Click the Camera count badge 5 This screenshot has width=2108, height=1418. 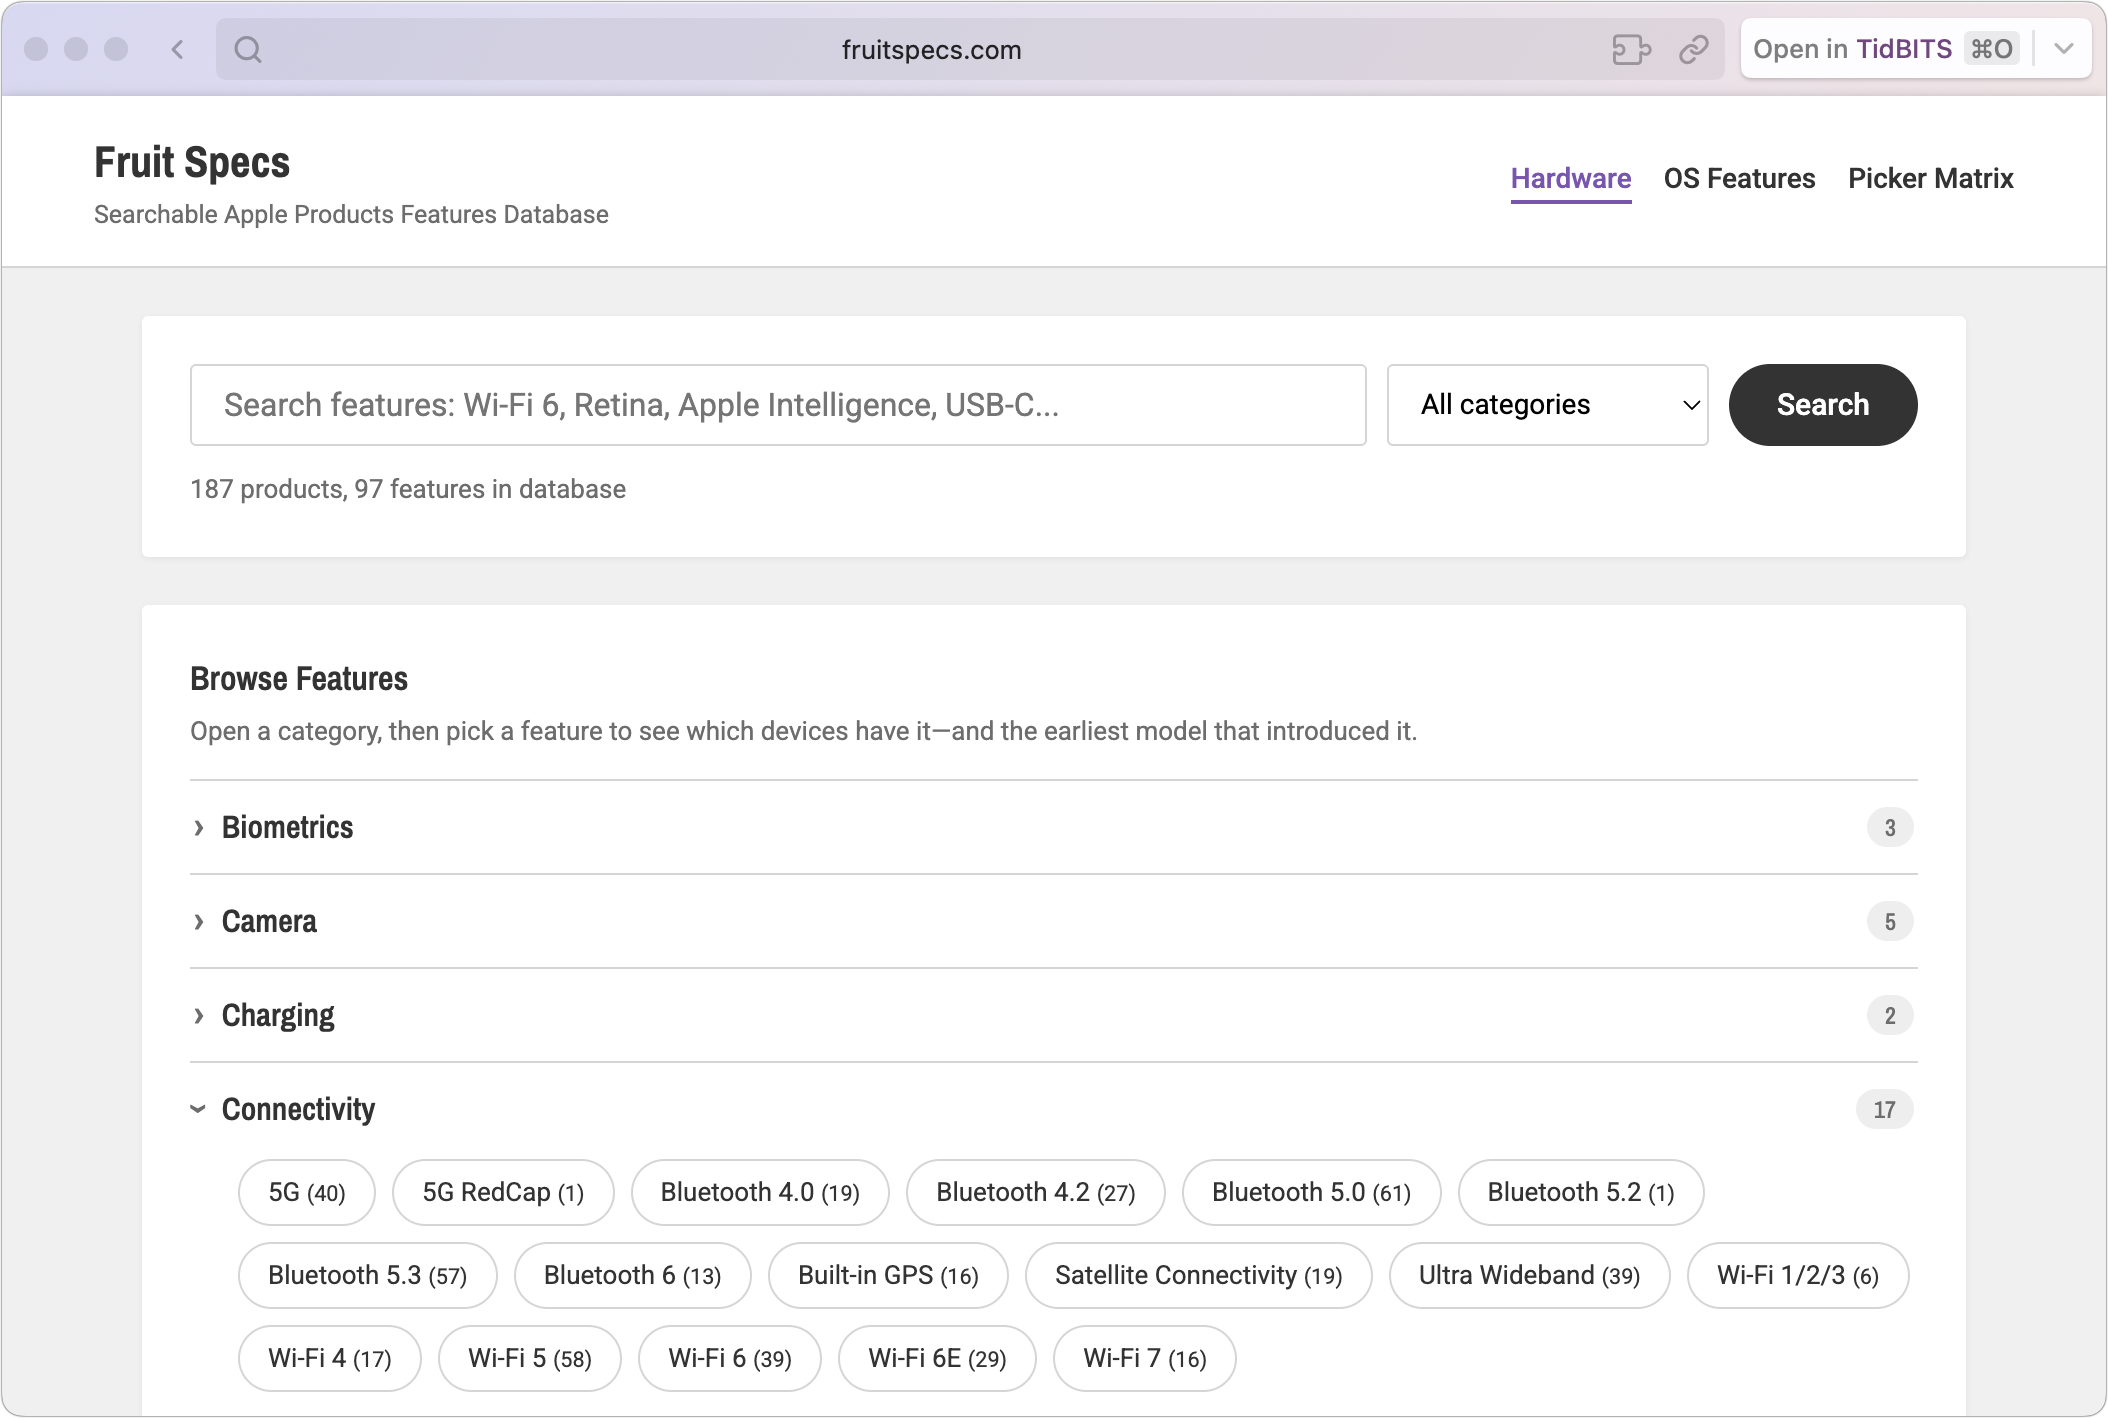pyautogui.click(x=1889, y=922)
